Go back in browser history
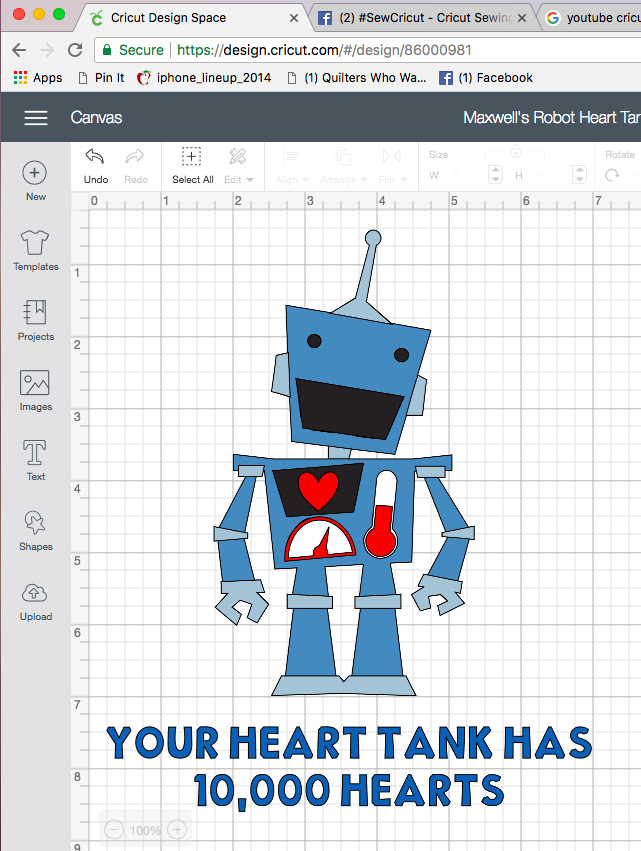The image size is (641, 851). pos(19,50)
